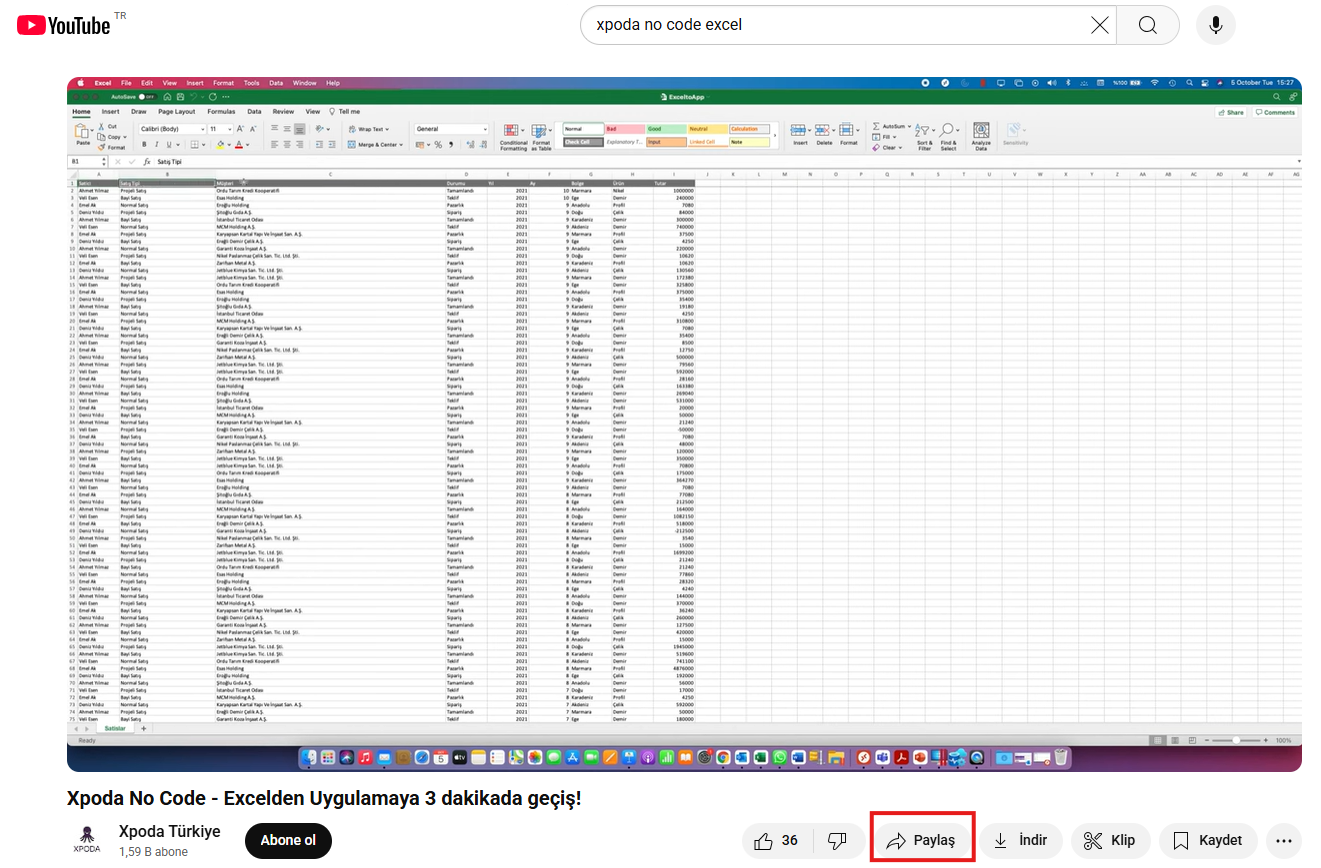Screen dimensions: 1321x868
Task: Click the Cut scissors in the Excel ribbon
Action: [x=101, y=126]
